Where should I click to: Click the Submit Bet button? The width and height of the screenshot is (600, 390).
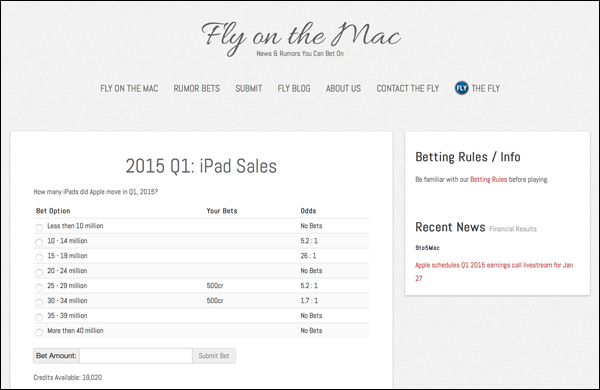(214, 356)
